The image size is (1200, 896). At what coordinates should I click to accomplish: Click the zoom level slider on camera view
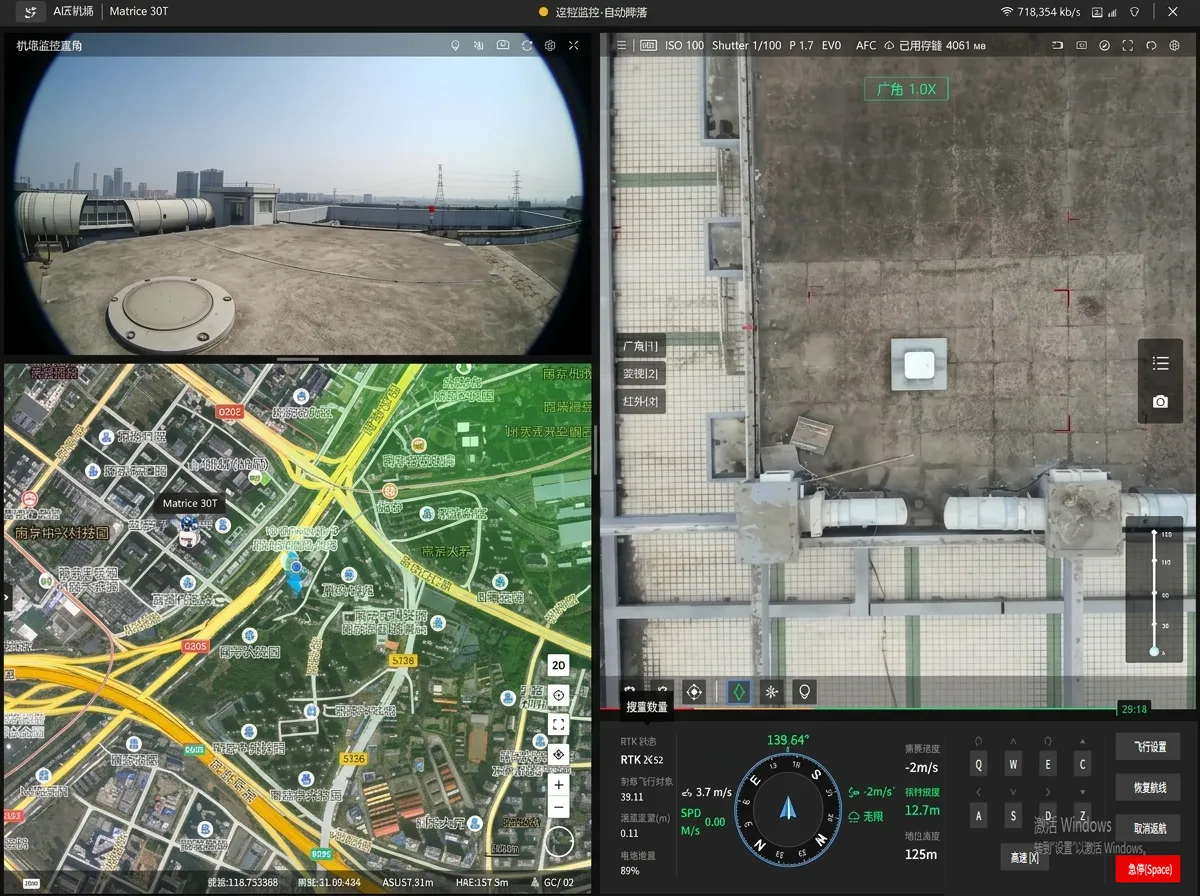[x=1154, y=592]
